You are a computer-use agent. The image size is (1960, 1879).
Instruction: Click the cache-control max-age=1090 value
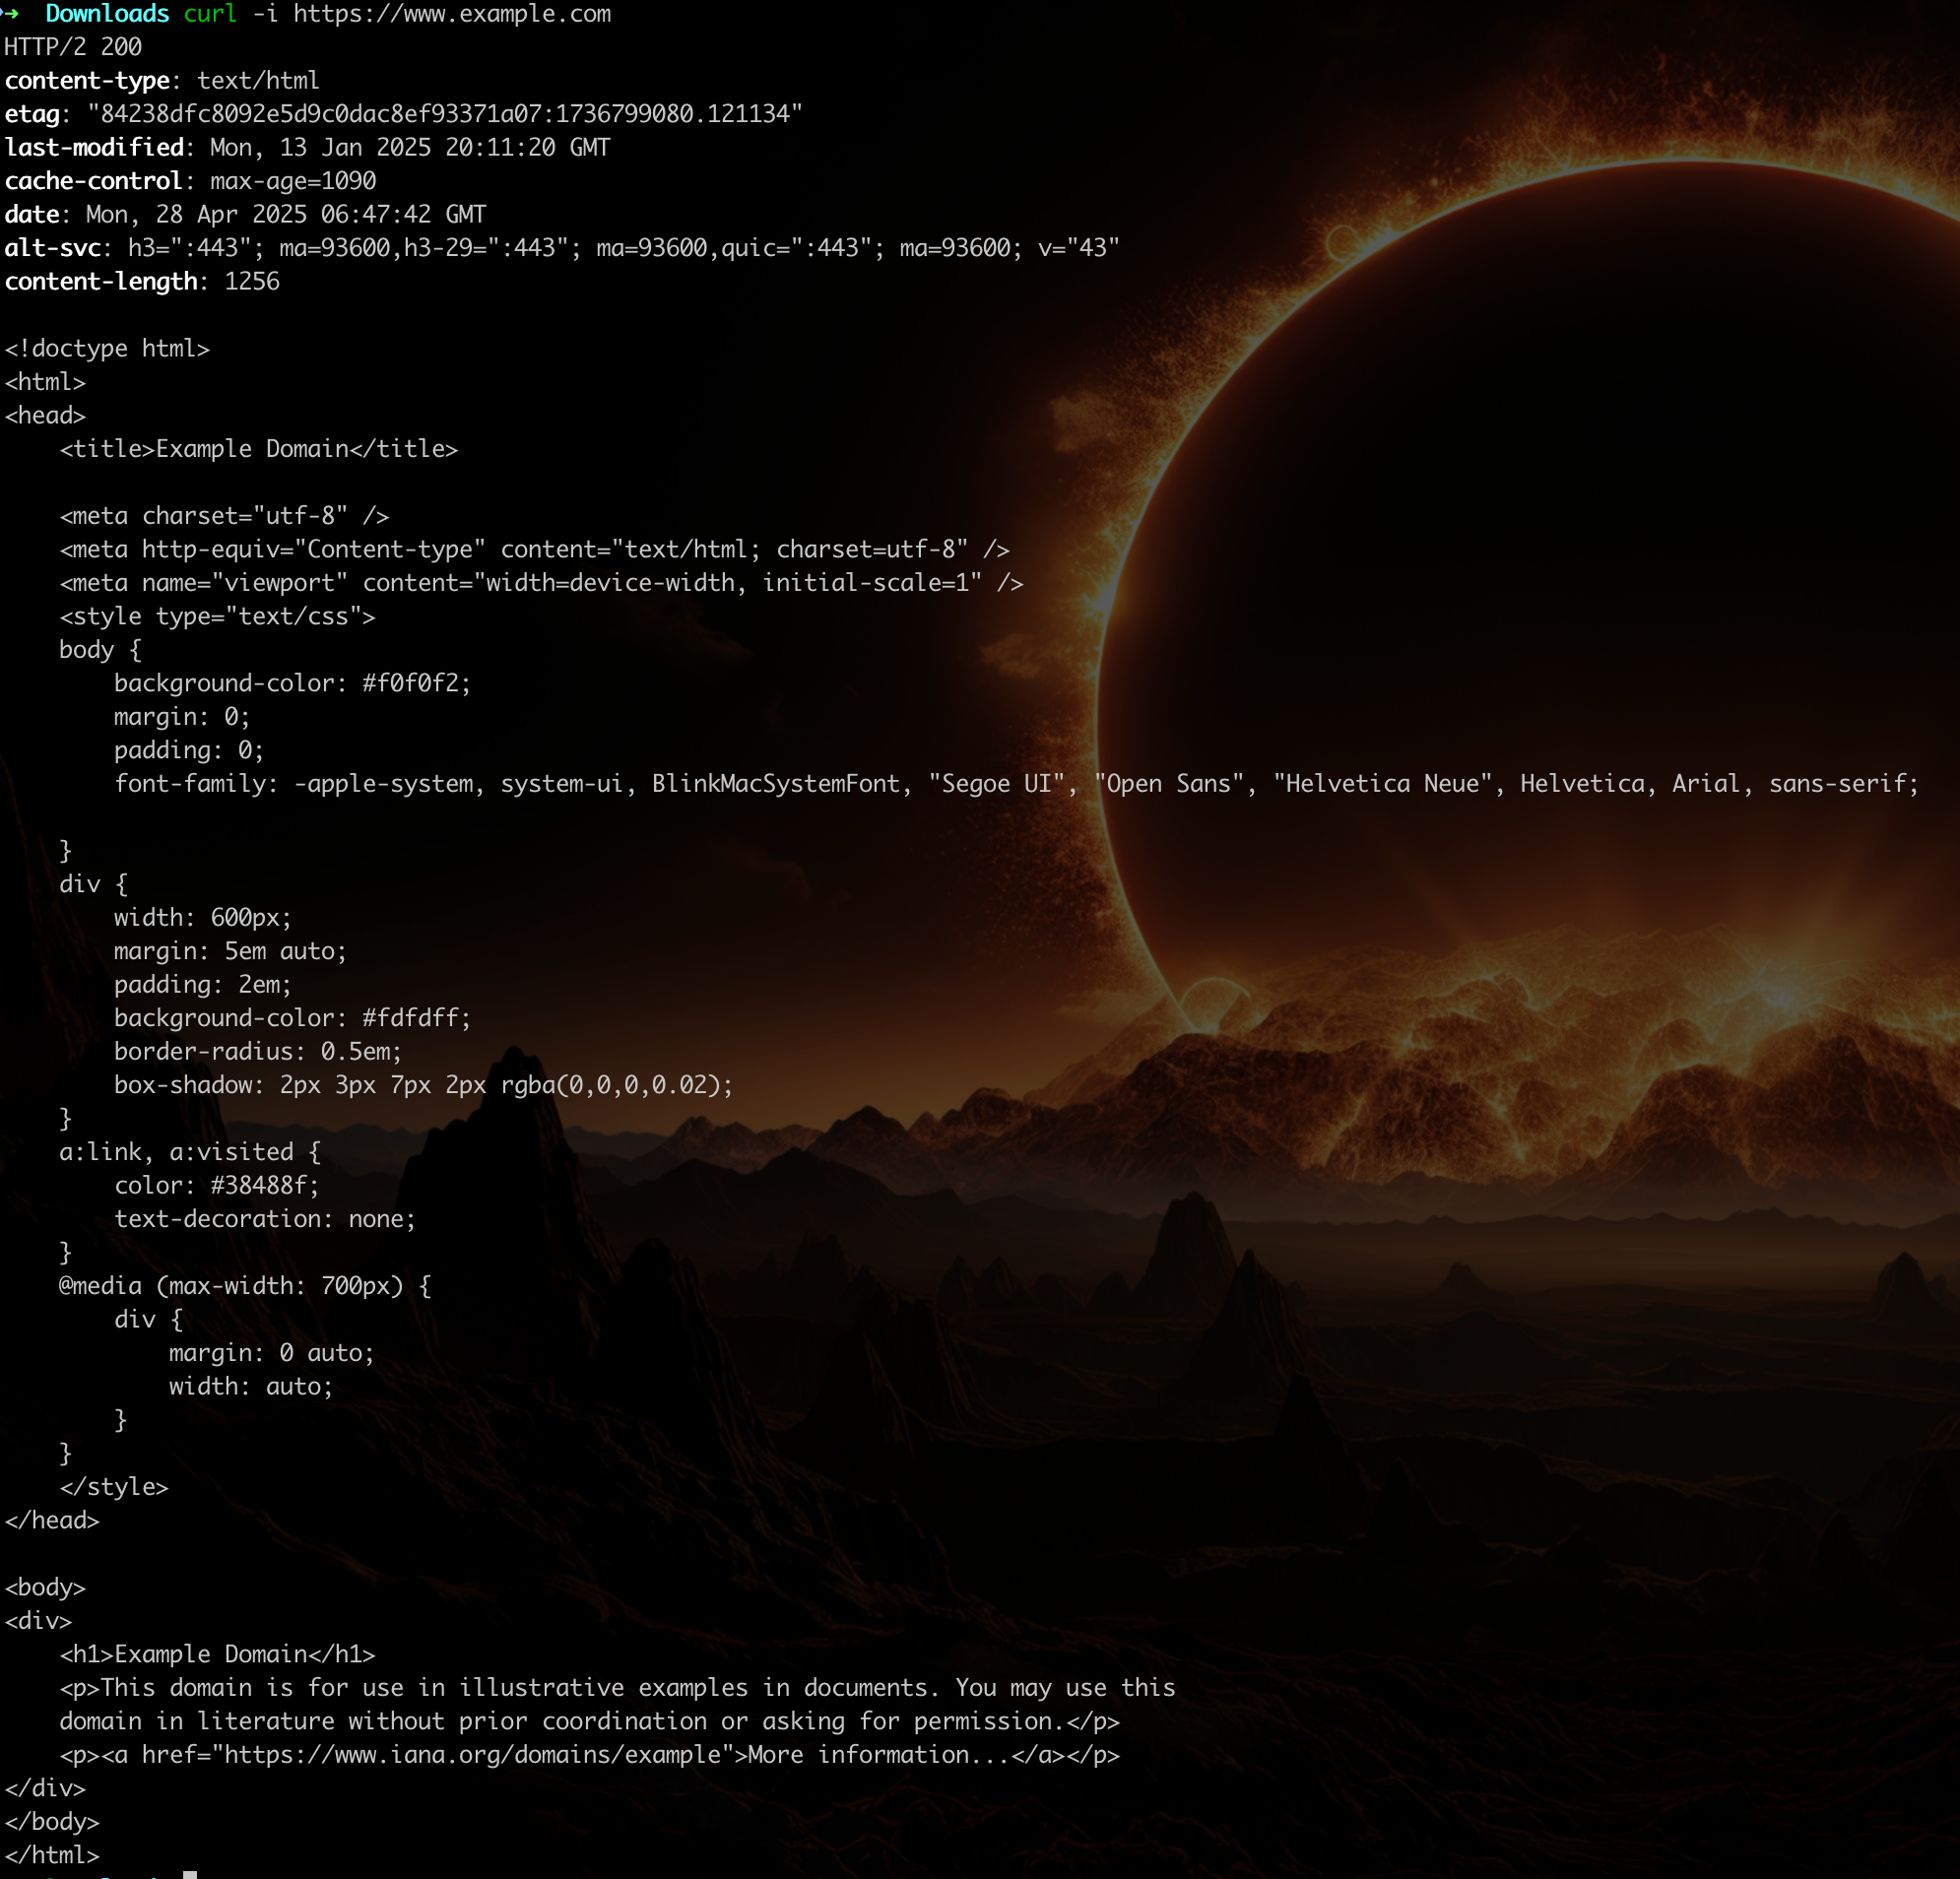tap(293, 181)
